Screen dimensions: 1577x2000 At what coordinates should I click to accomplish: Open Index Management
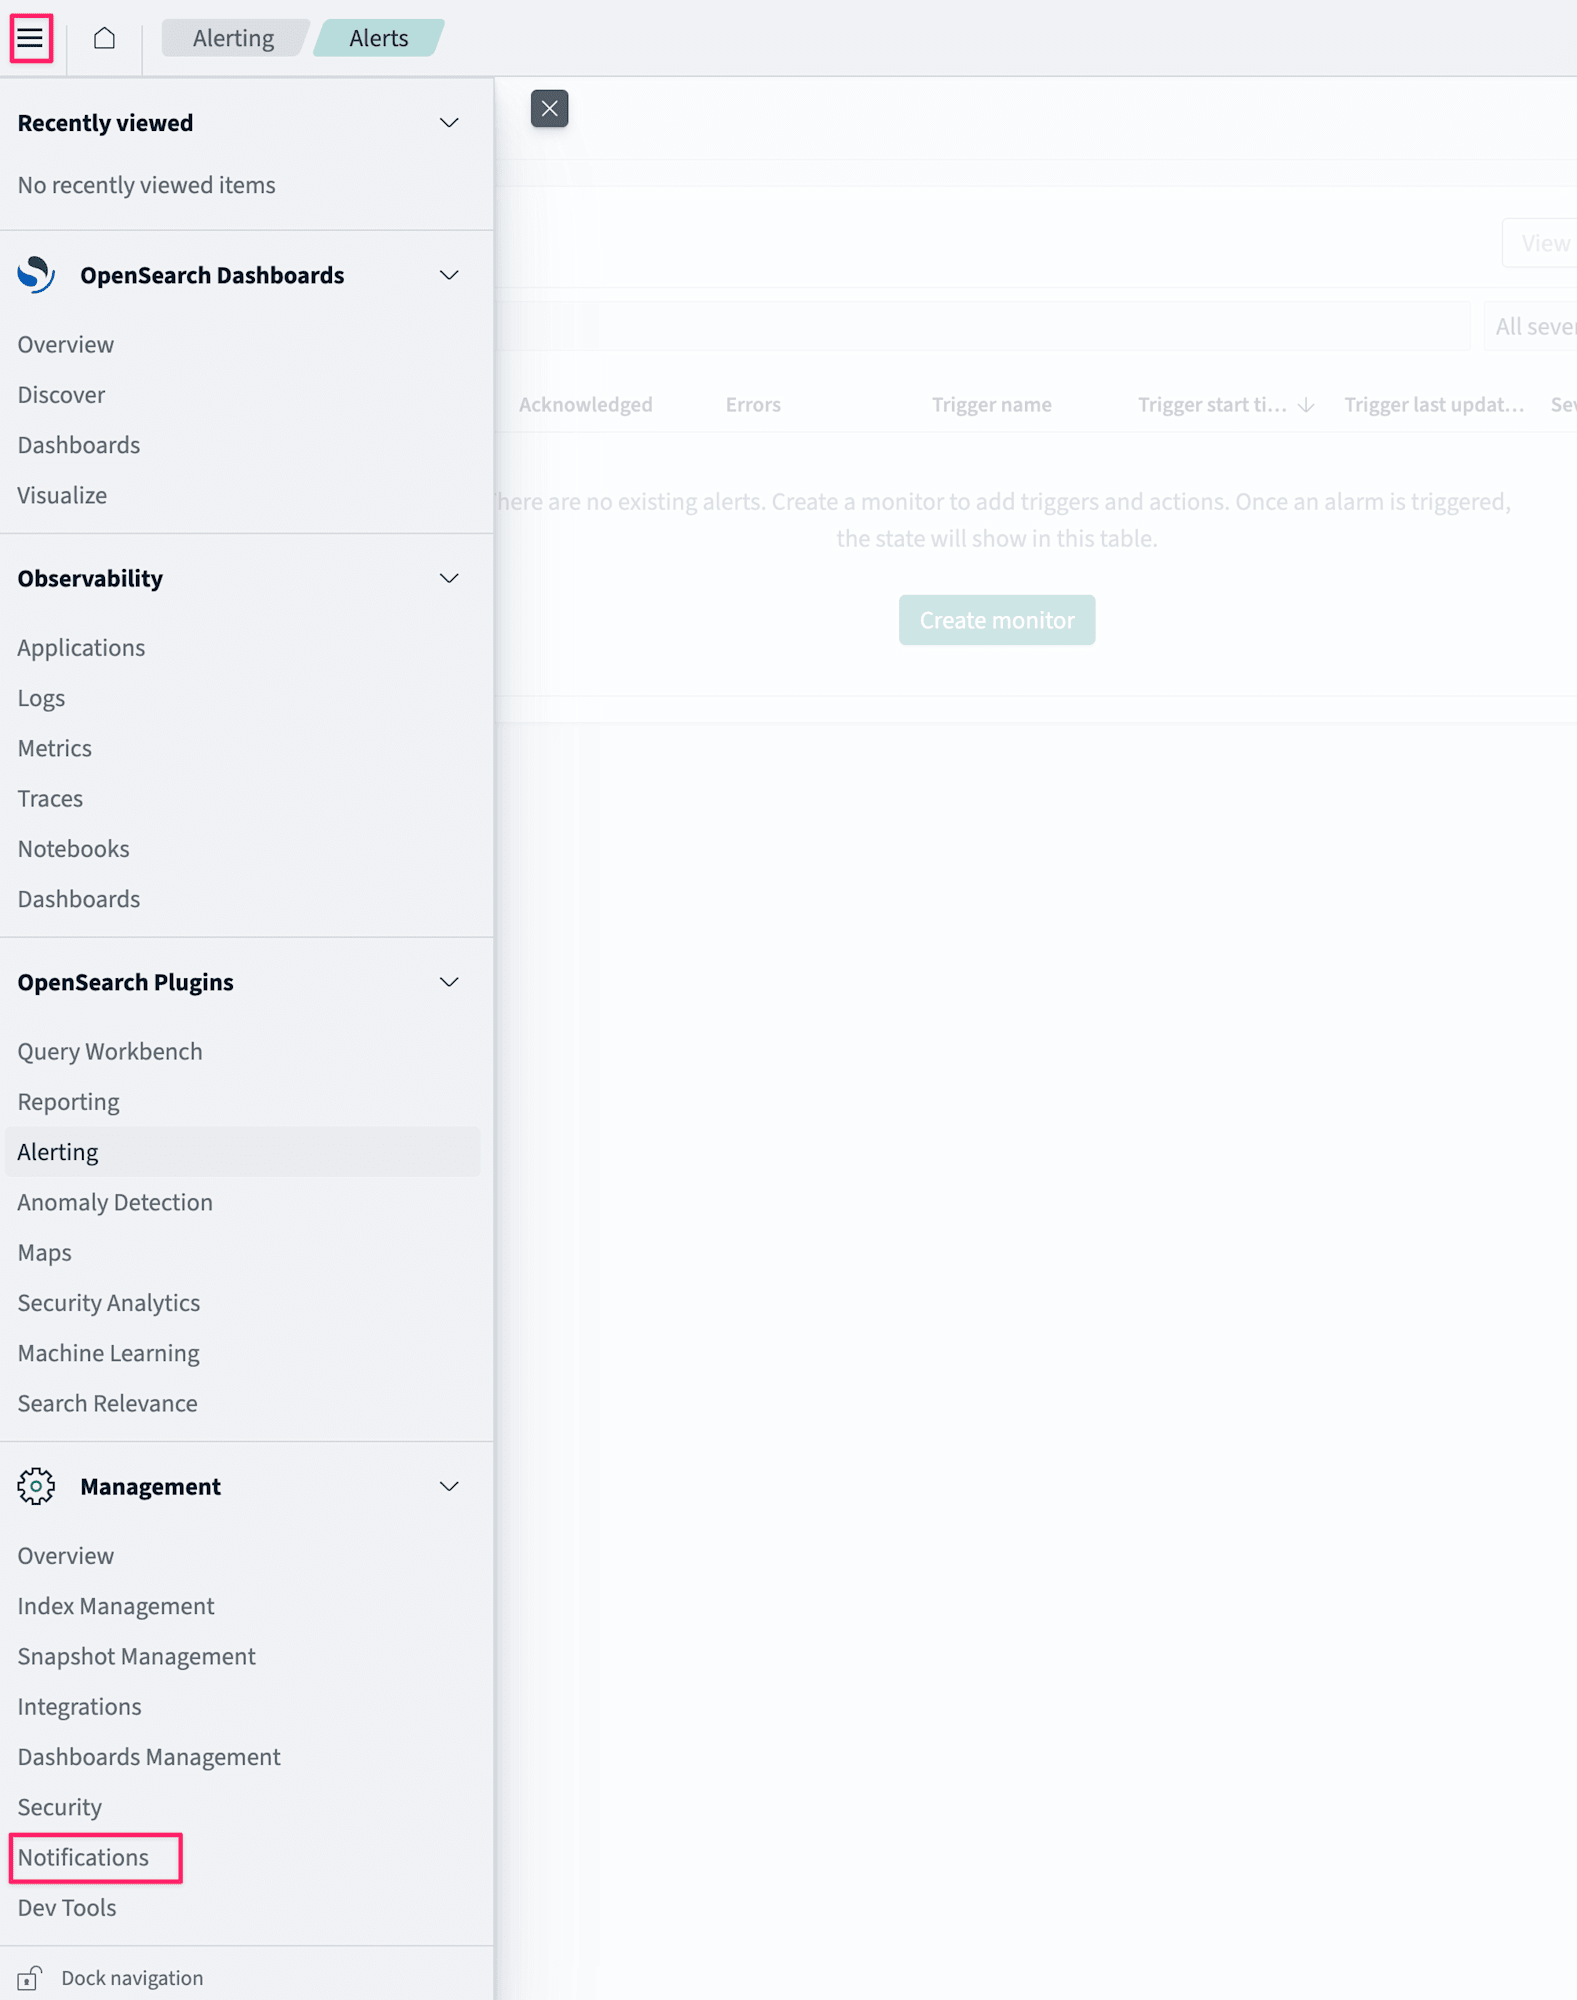116,1605
